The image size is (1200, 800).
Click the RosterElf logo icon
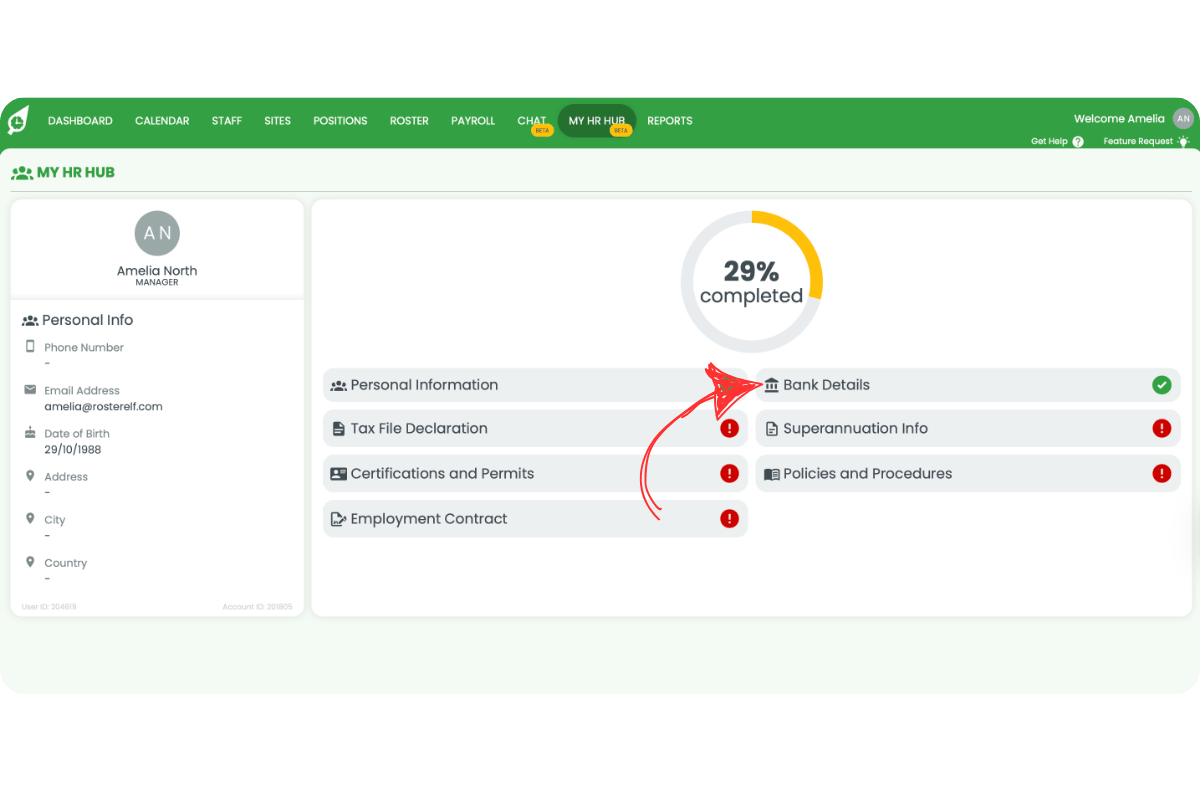(x=18, y=120)
